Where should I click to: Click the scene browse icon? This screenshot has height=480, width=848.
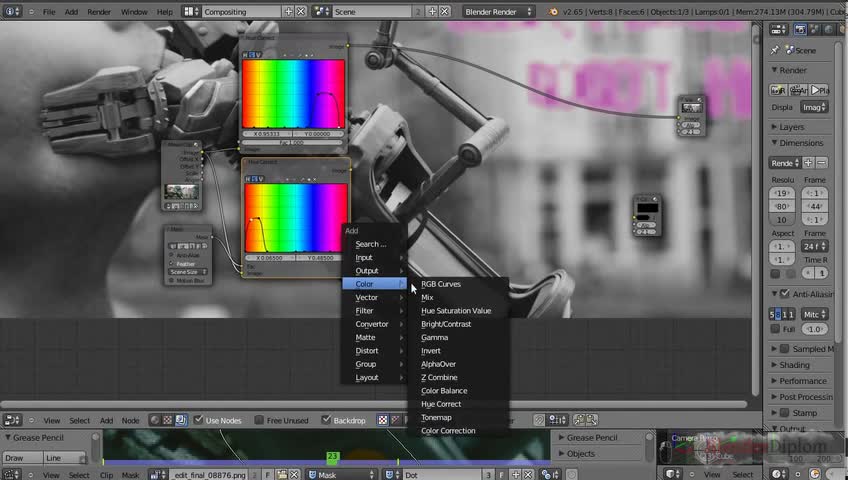tap(322, 11)
